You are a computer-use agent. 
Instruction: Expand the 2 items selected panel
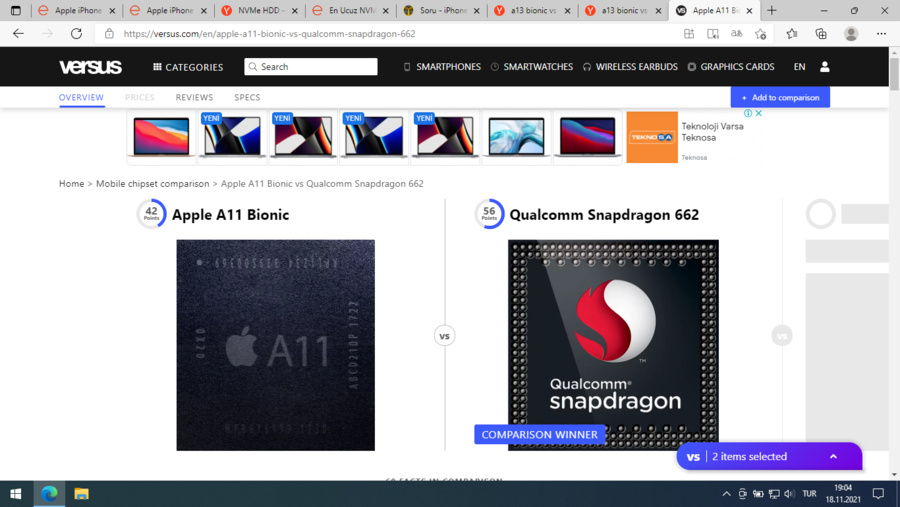(769, 456)
